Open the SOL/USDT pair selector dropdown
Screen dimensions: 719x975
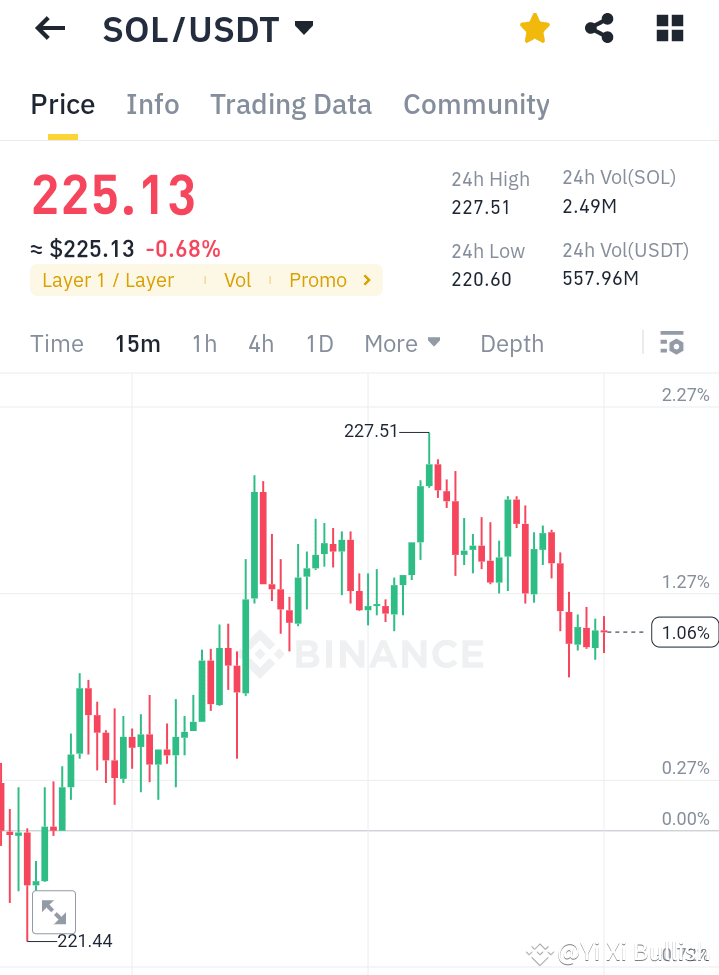pos(304,28)
